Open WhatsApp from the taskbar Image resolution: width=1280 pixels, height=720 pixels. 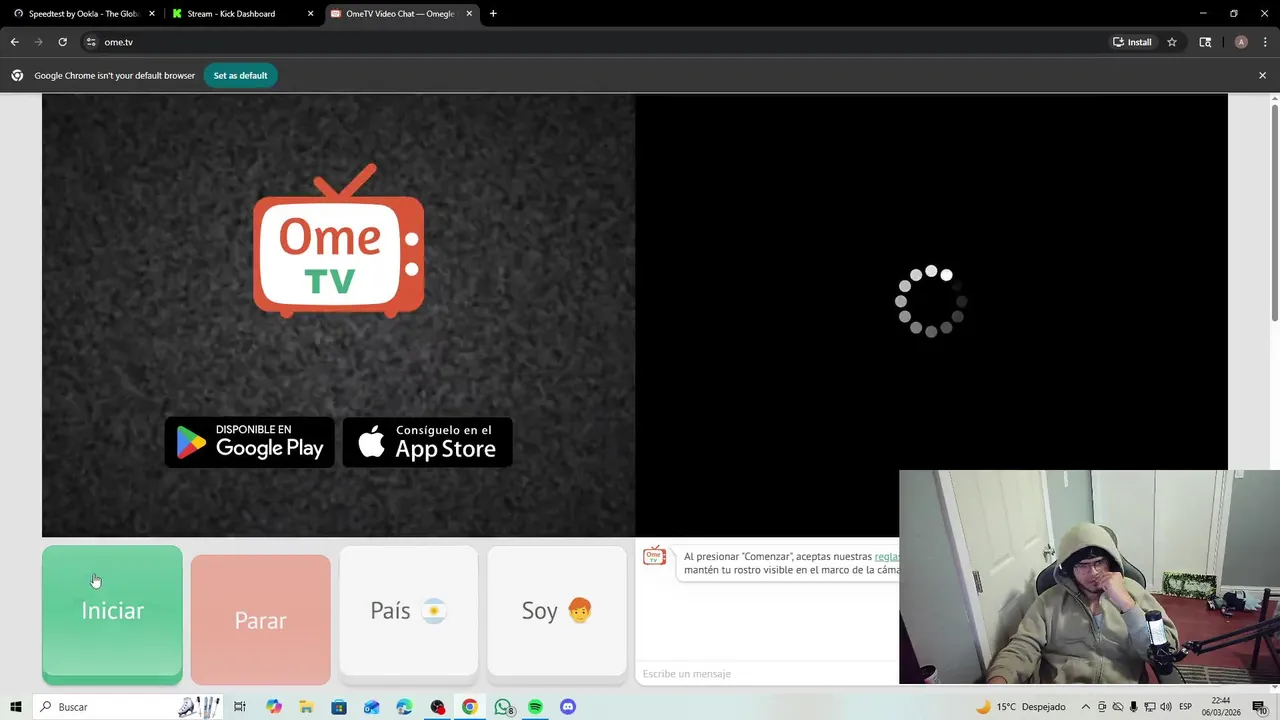(503, 707)
